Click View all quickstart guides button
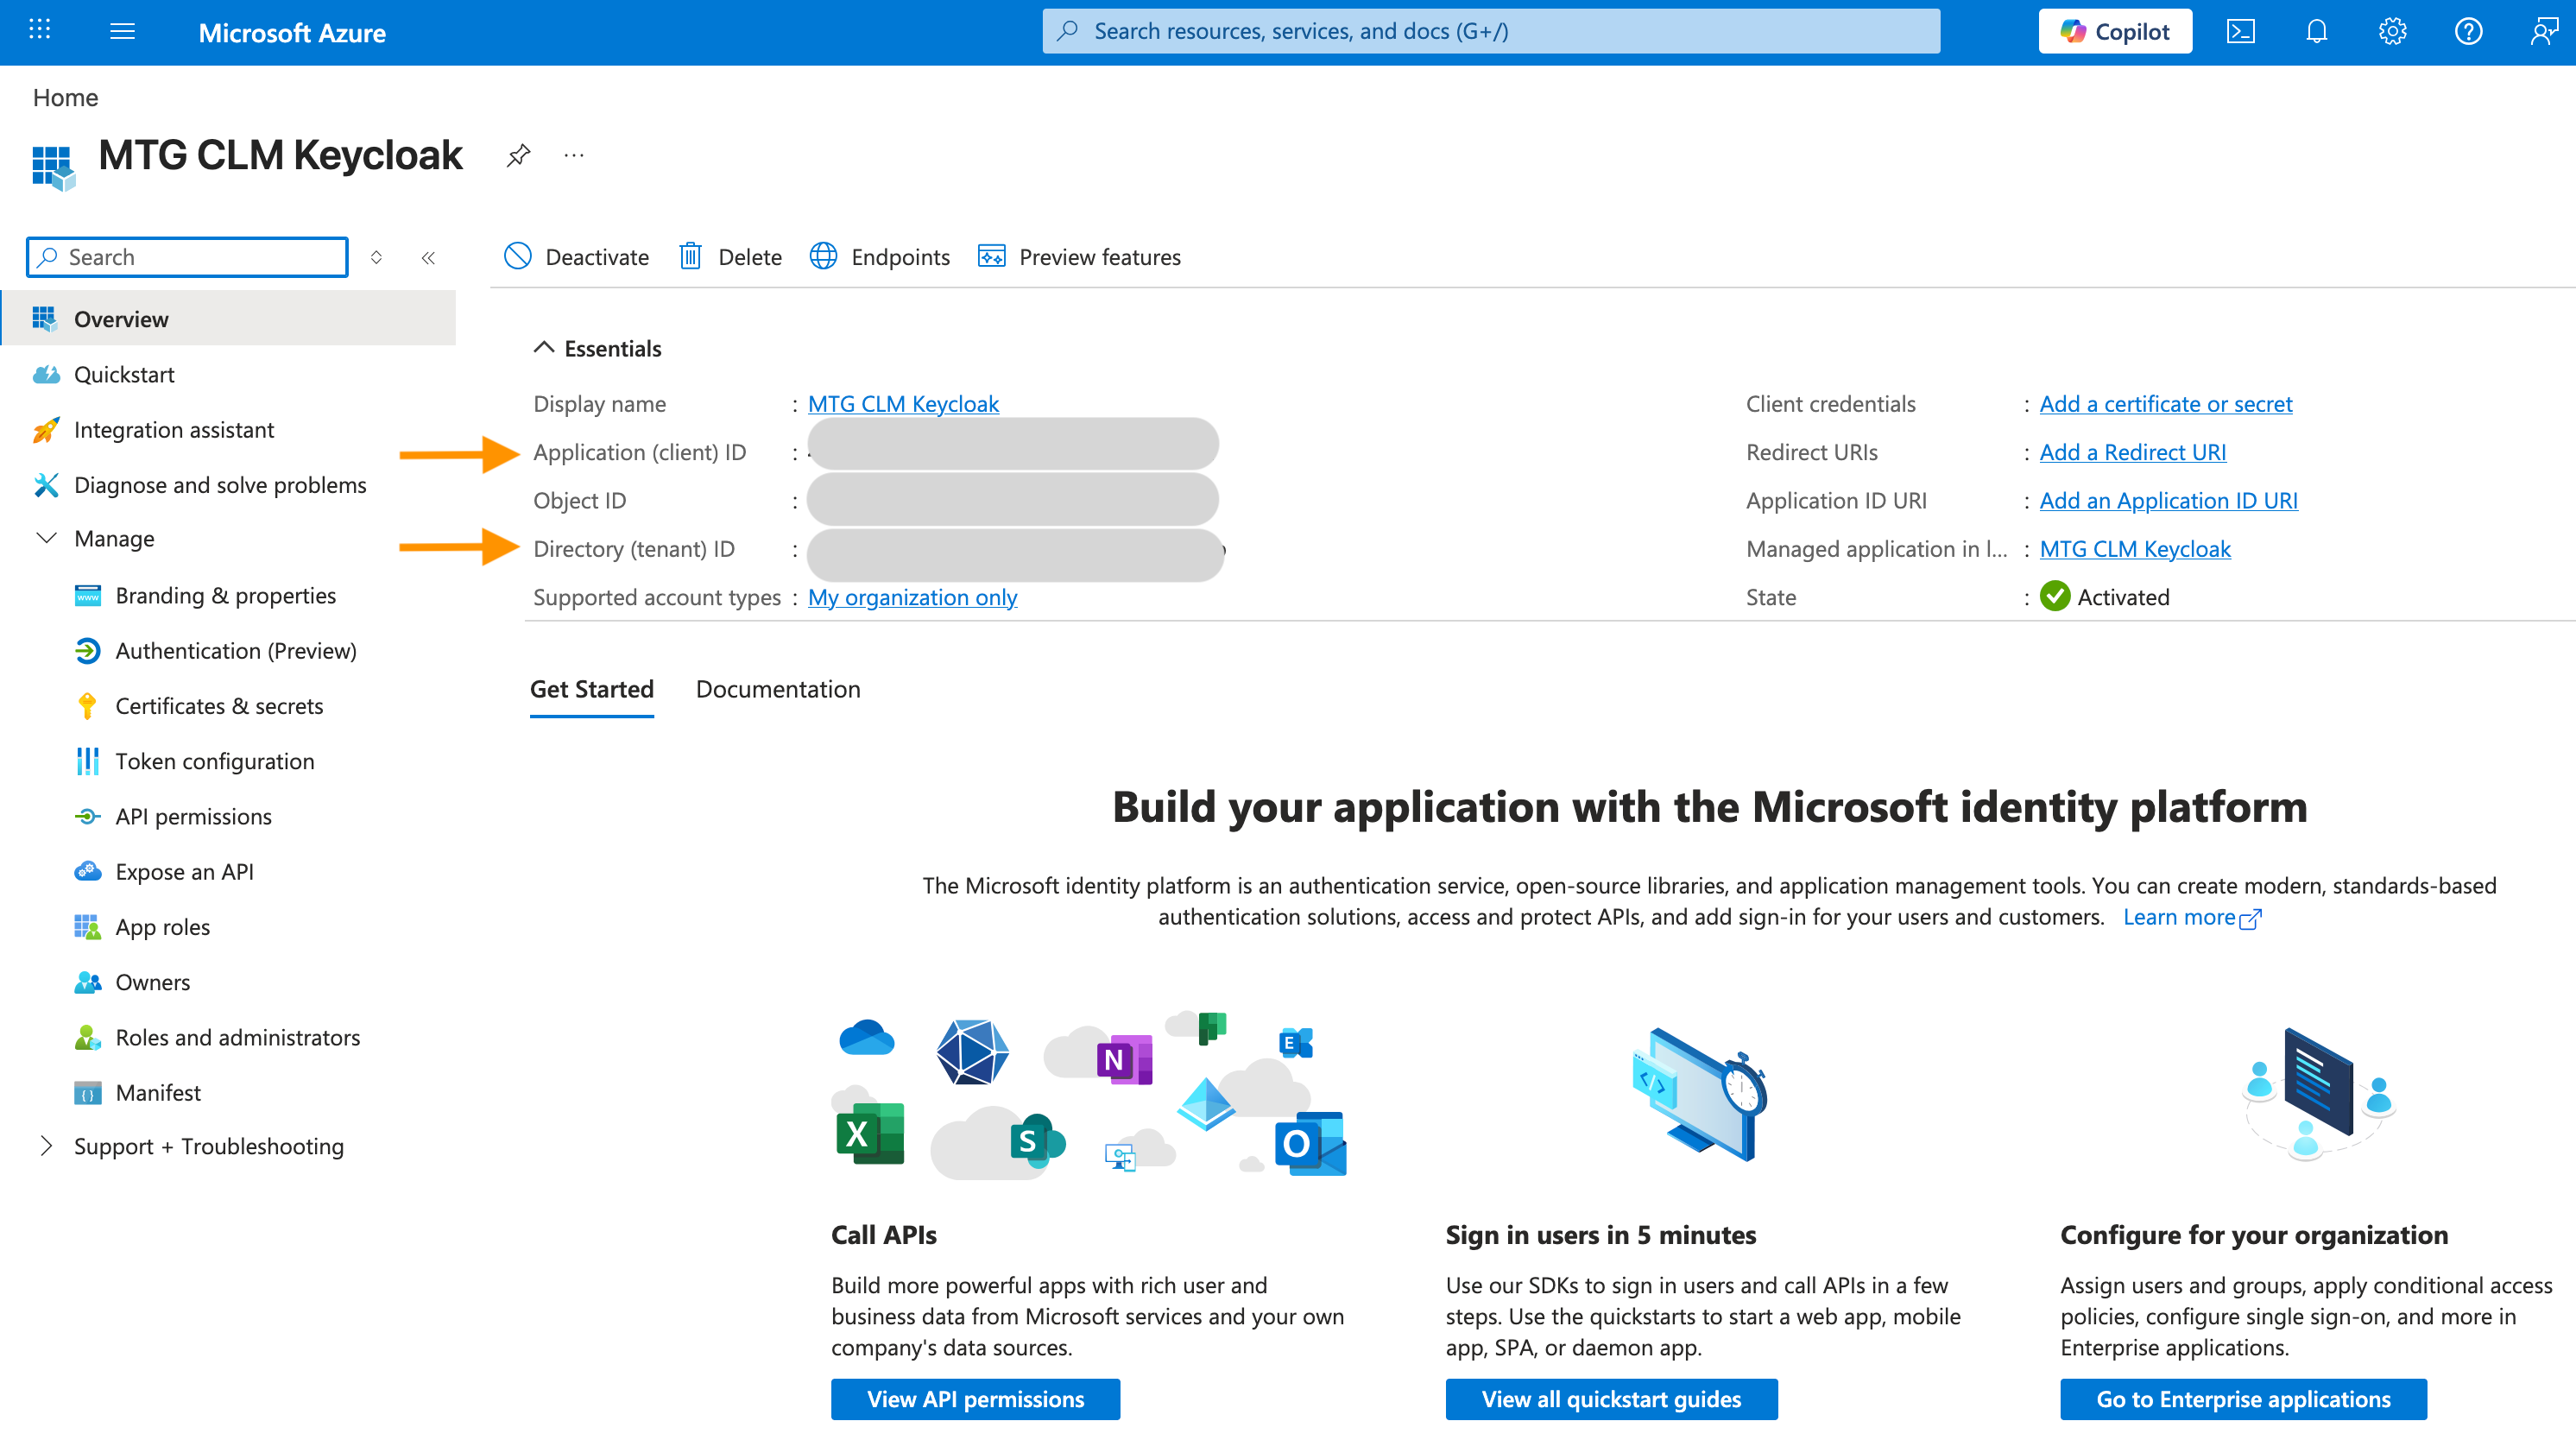Screen dimensions: 2576x1440 coord(1611,1399)
